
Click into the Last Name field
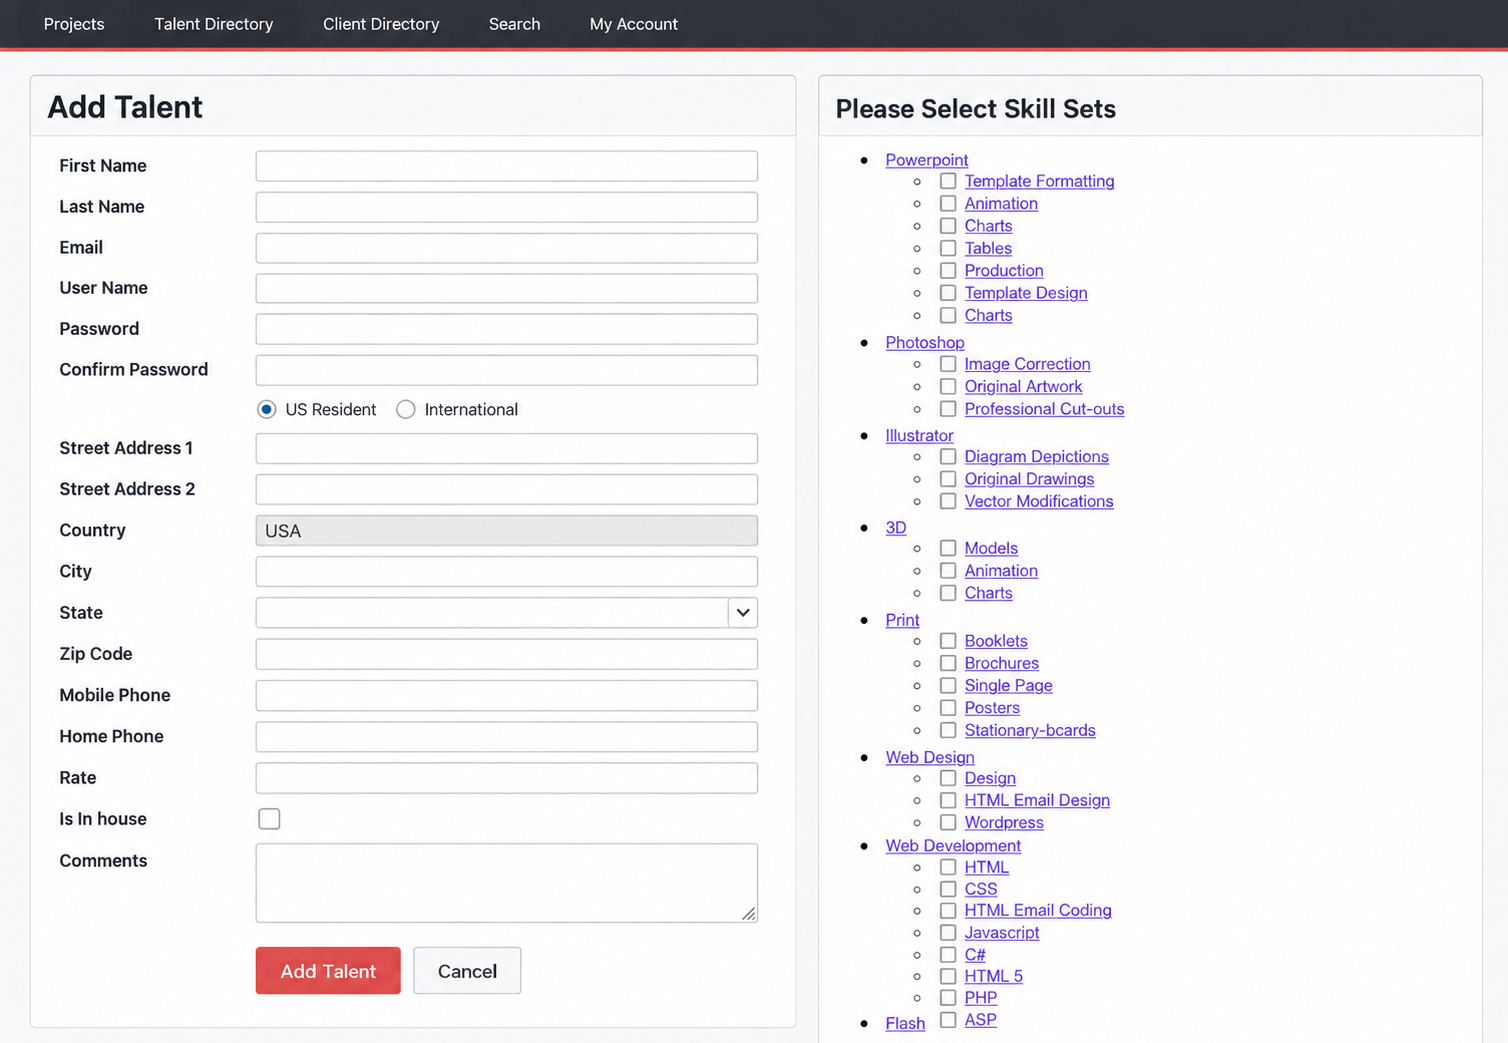[507, 207]
